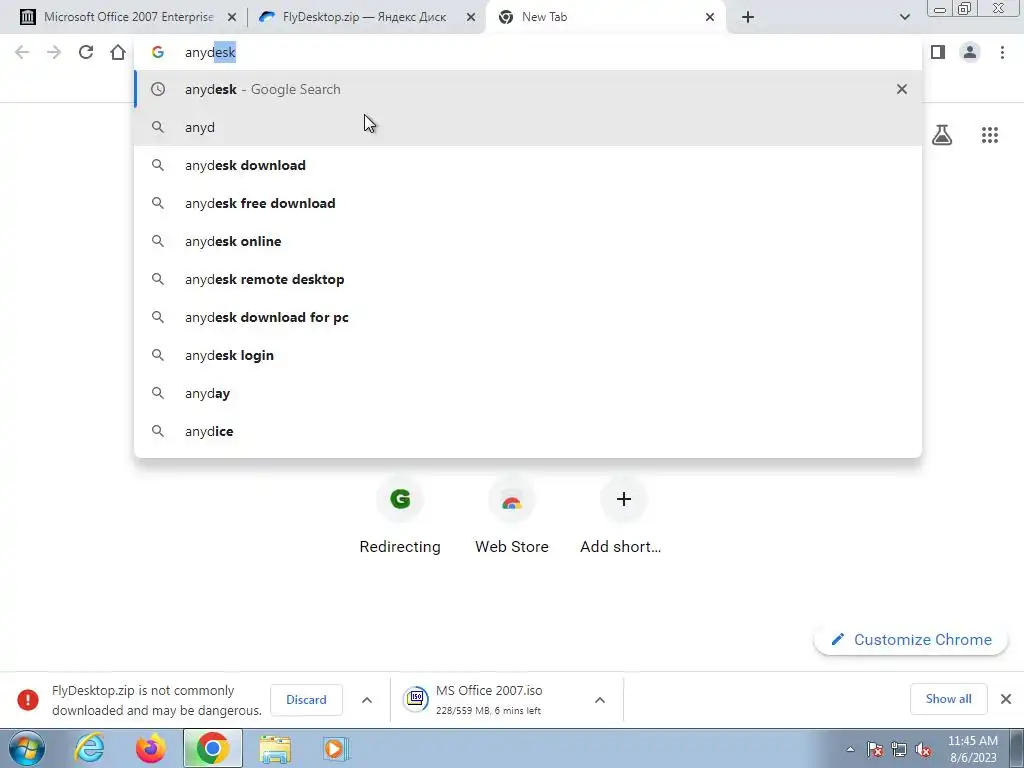Show hidden tray icons arrow
This screenshot has height=768, width=1024.
[850, 749]
